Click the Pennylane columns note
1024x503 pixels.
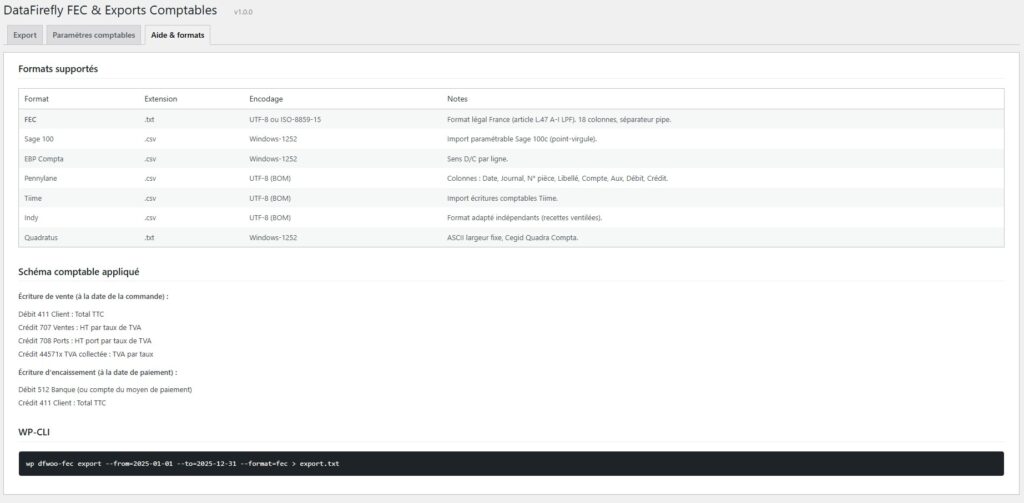tap(558, 178)
